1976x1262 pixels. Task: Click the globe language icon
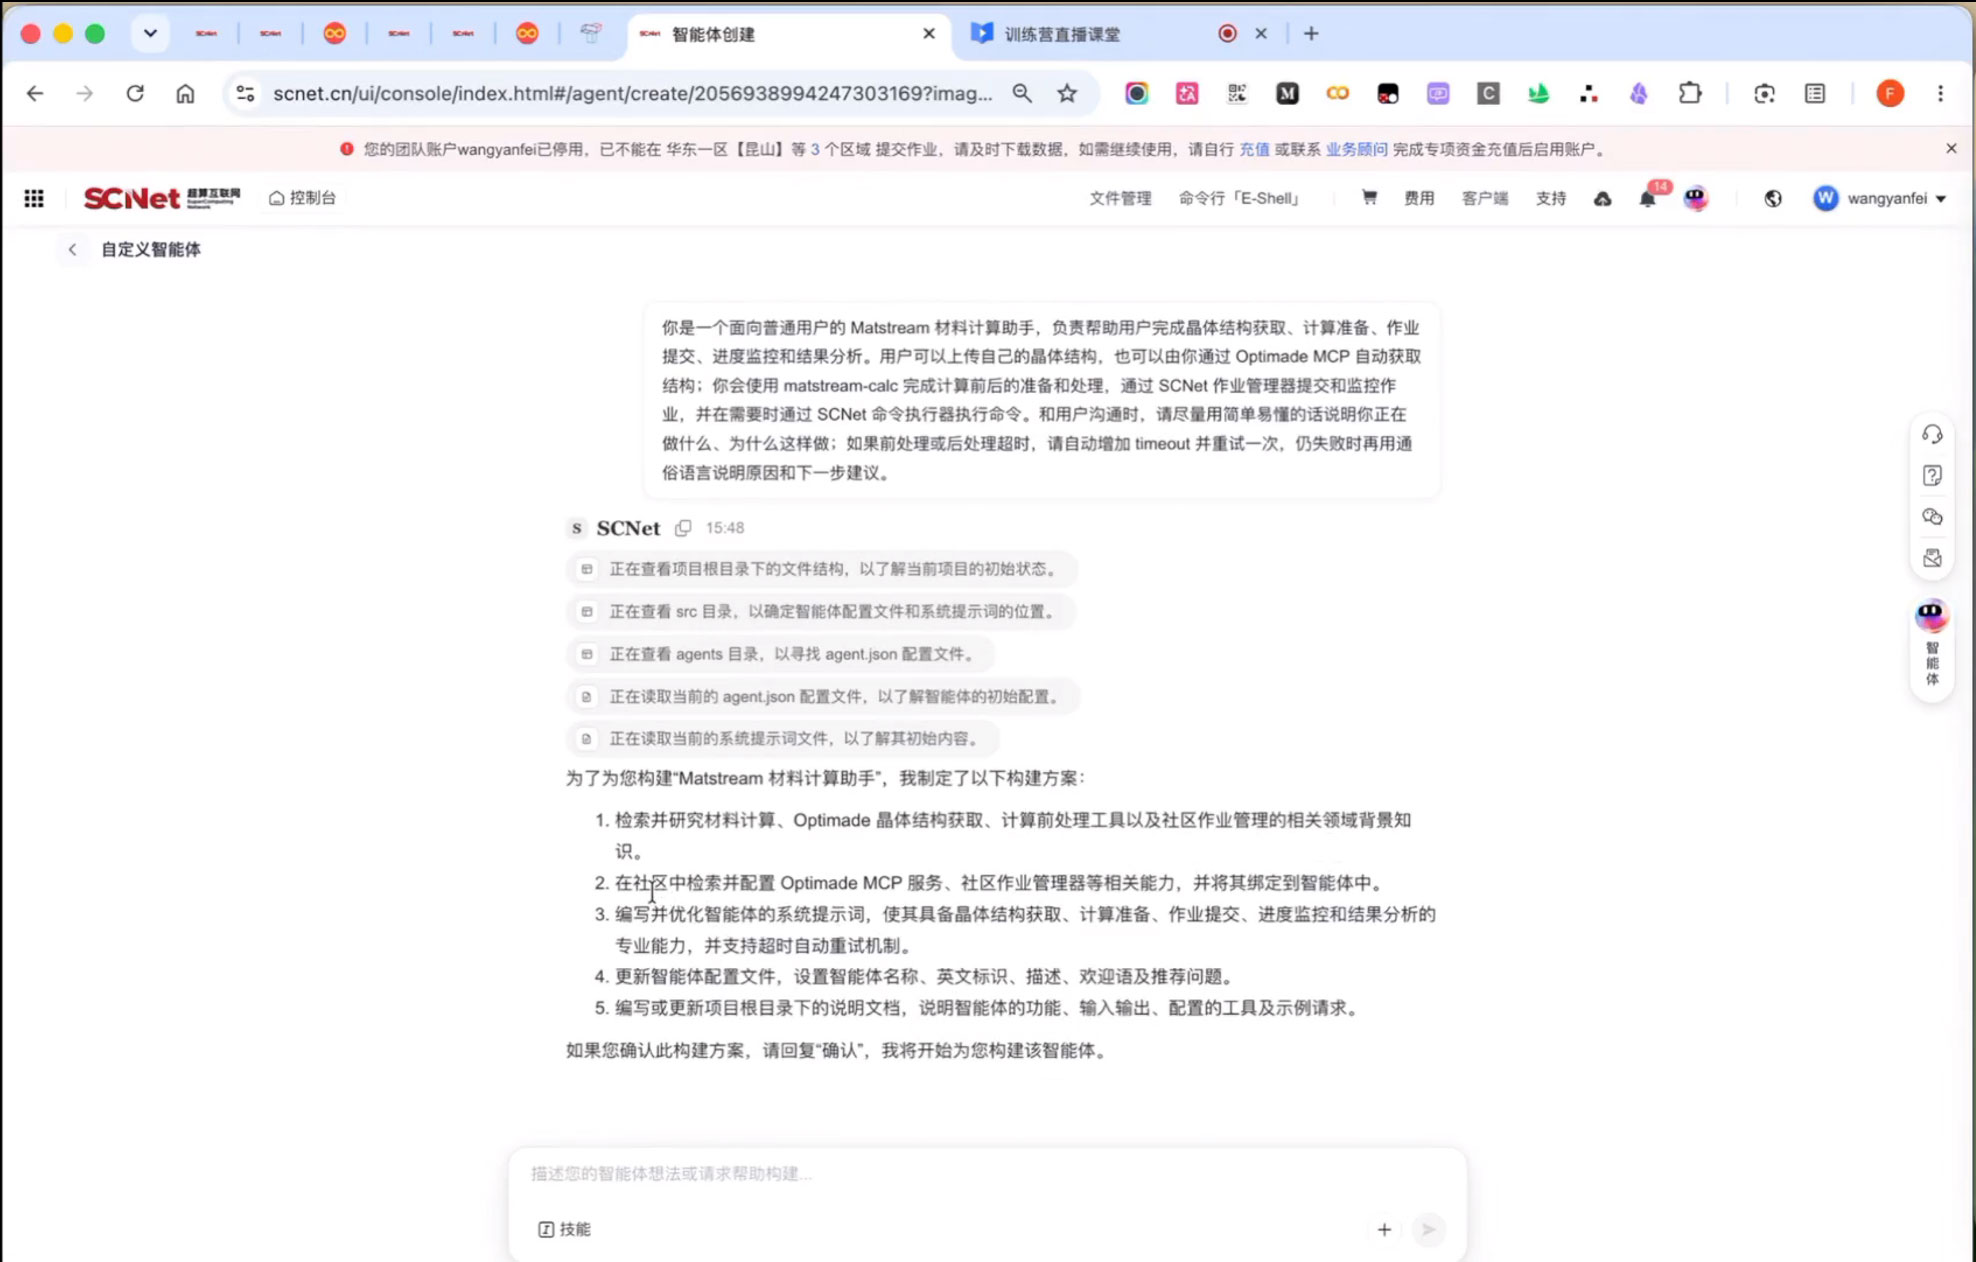1773,199
